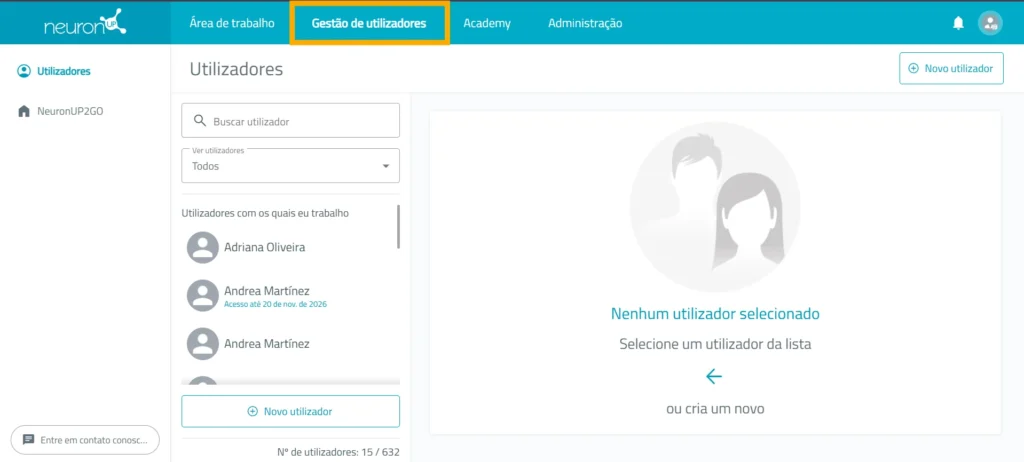The height and width of the screenshot is (462, 1024).
Task: Open the account profile avatar icon
Action: point(990,24)
